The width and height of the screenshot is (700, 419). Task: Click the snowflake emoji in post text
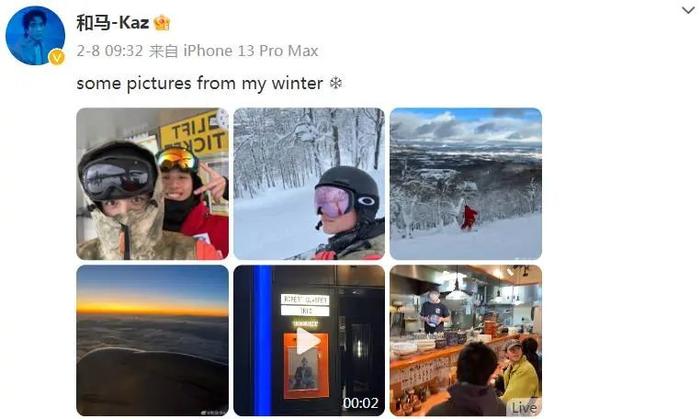336,83
